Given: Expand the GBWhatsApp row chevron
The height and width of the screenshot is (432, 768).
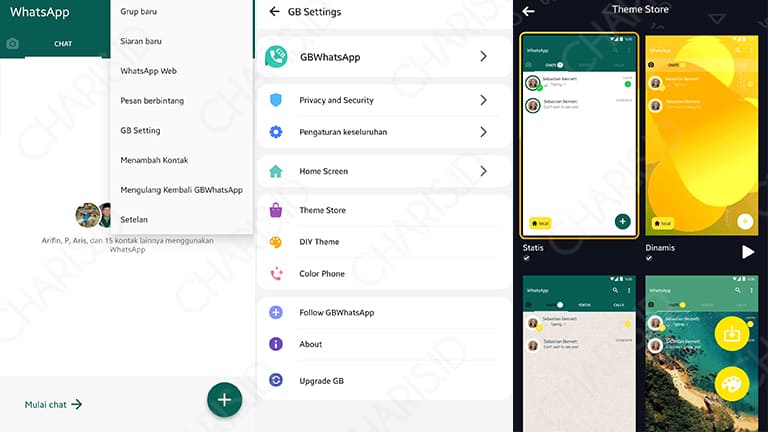Looking at the screenshot, I should (483, 56).
